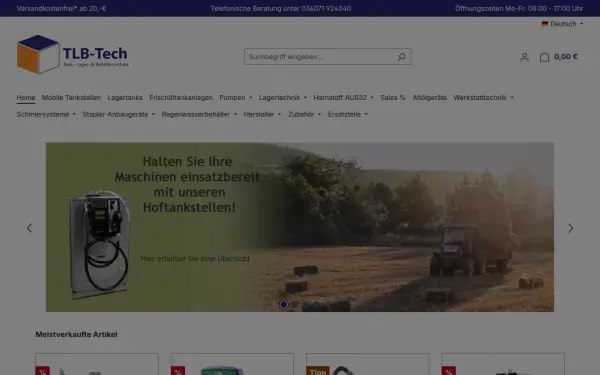
Task: Open Frischöltankanlagen category
Action: click(181, 98)
